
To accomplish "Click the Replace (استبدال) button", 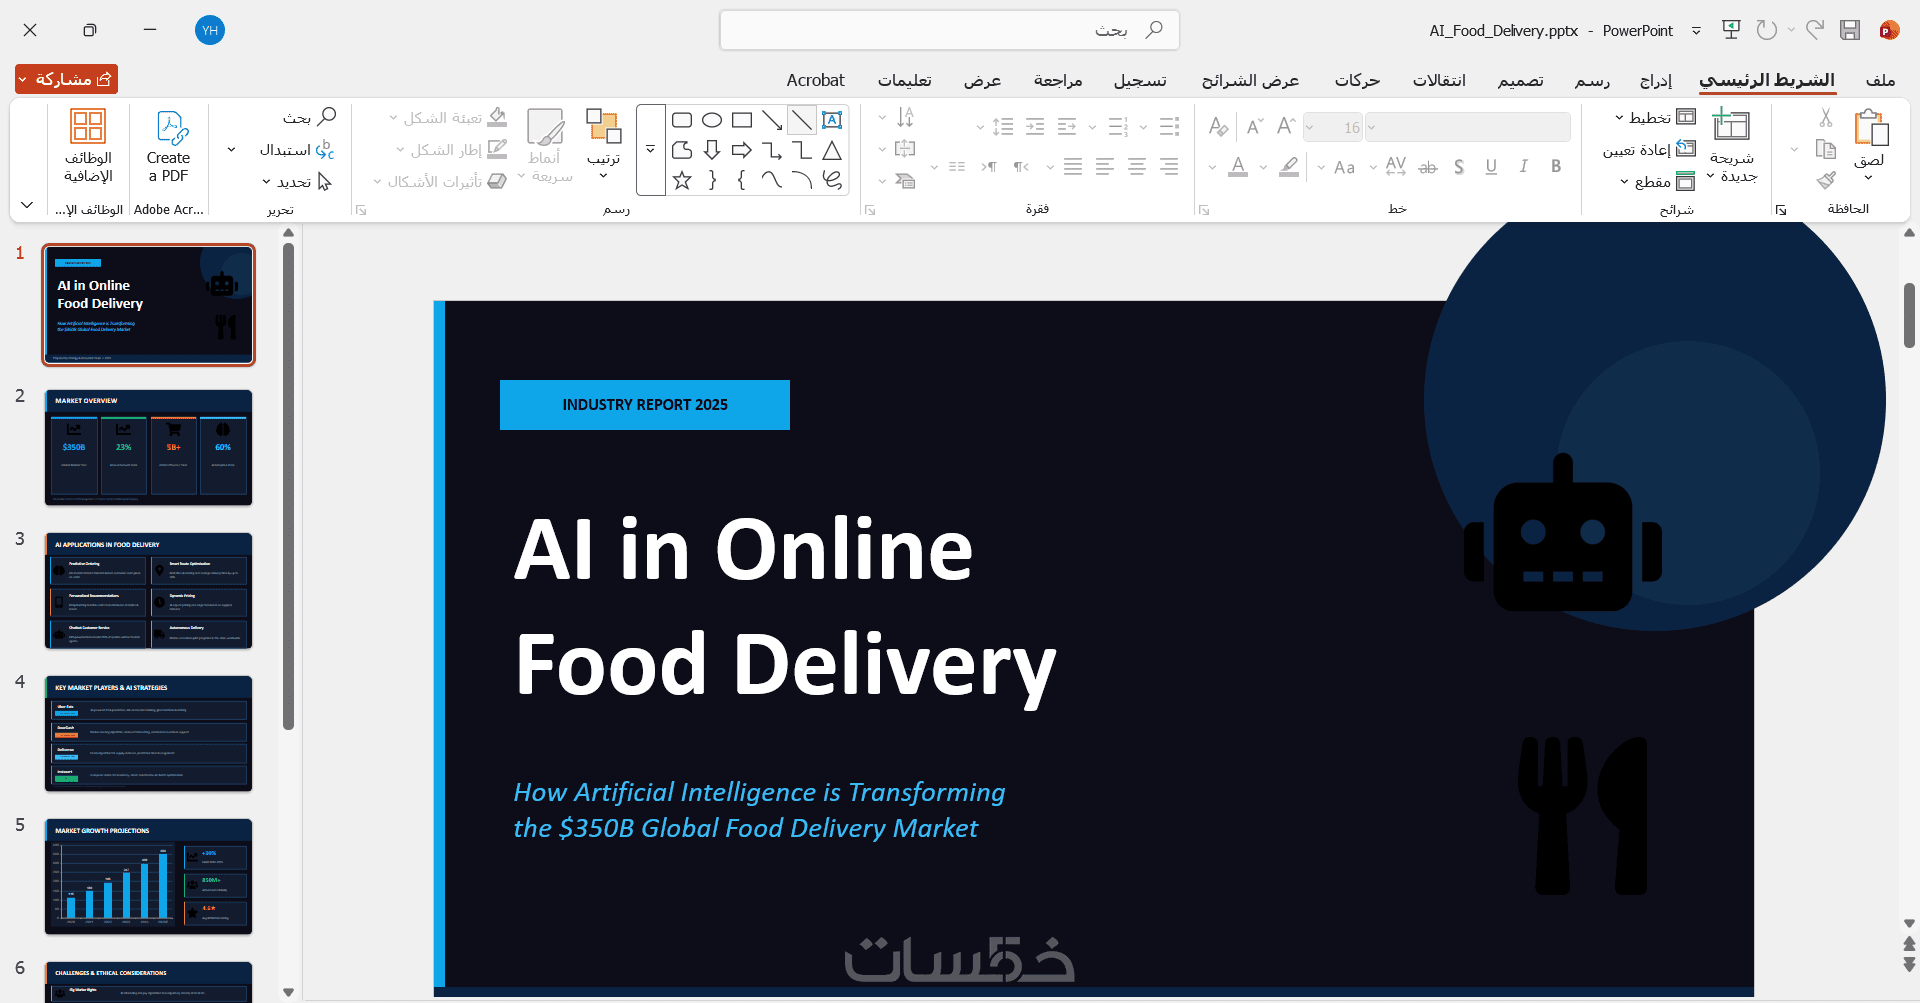I will click(297, 149).
